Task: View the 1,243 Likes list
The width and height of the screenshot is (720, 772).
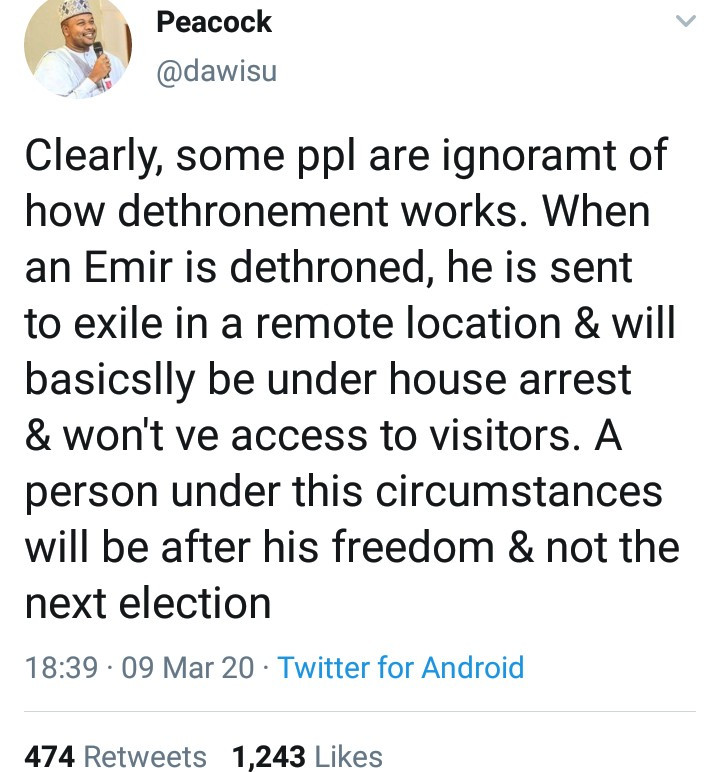Action: tap(307, 757)
